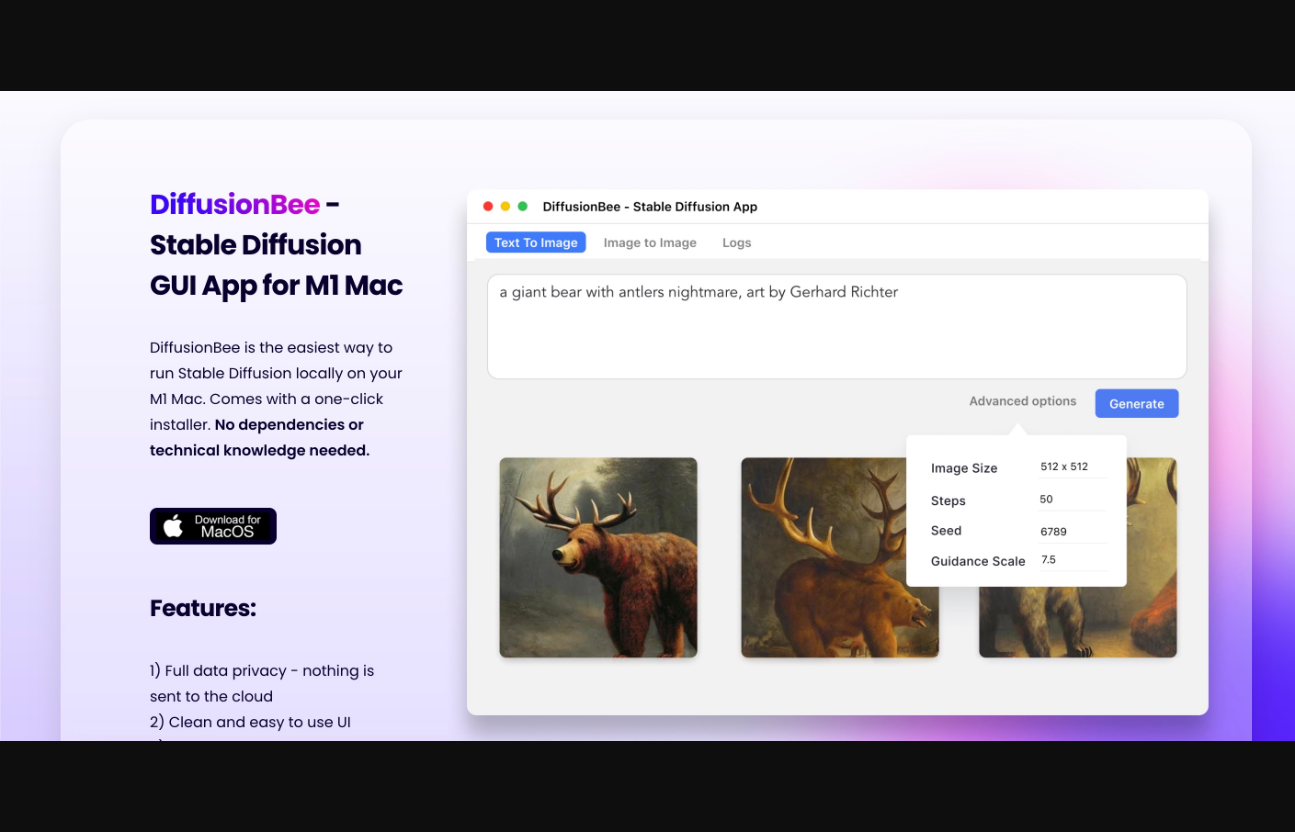Click the window title DiffusionBee - Stable Diffusion App
Screen dimensions: 1295x832
coord(650,207)
